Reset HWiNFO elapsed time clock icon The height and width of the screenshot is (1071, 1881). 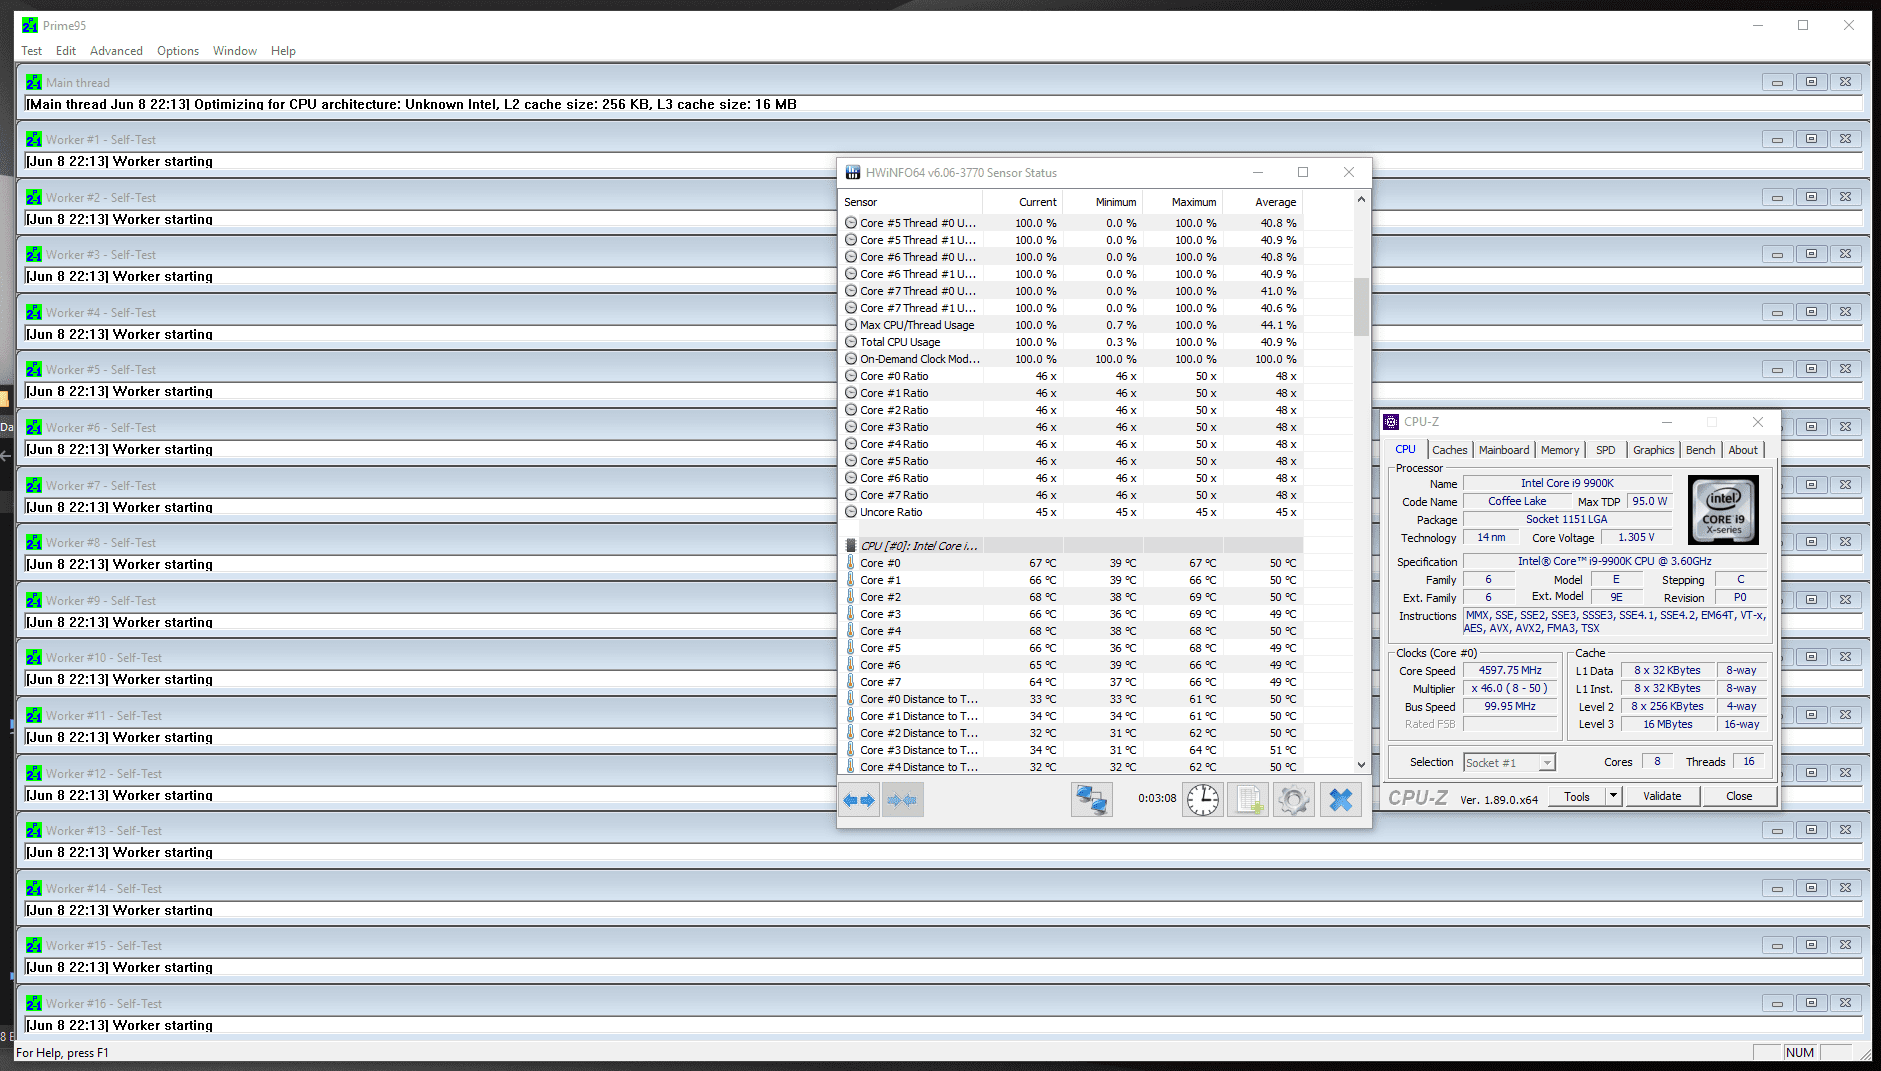click(x=1203, y=800)
